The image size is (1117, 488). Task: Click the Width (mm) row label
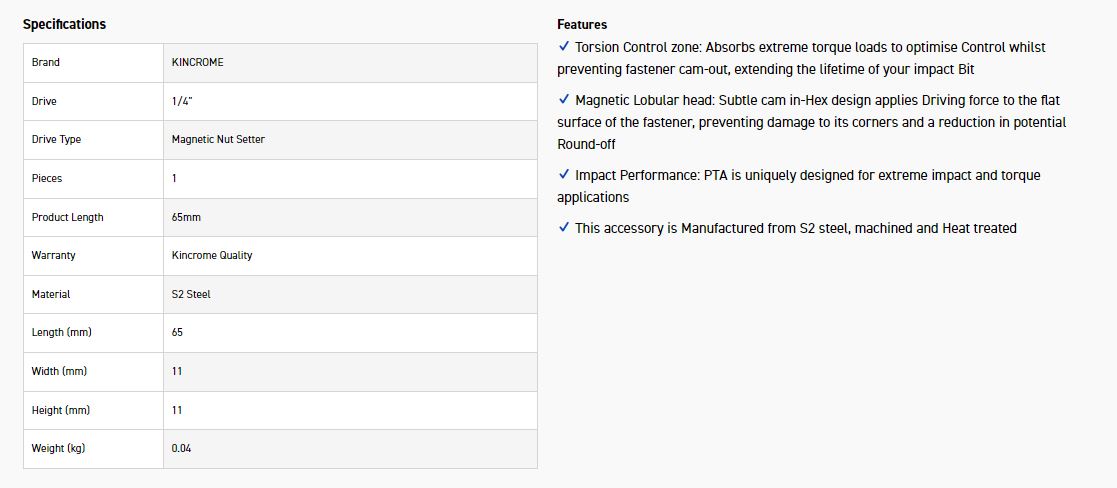[x=59, y=371]
